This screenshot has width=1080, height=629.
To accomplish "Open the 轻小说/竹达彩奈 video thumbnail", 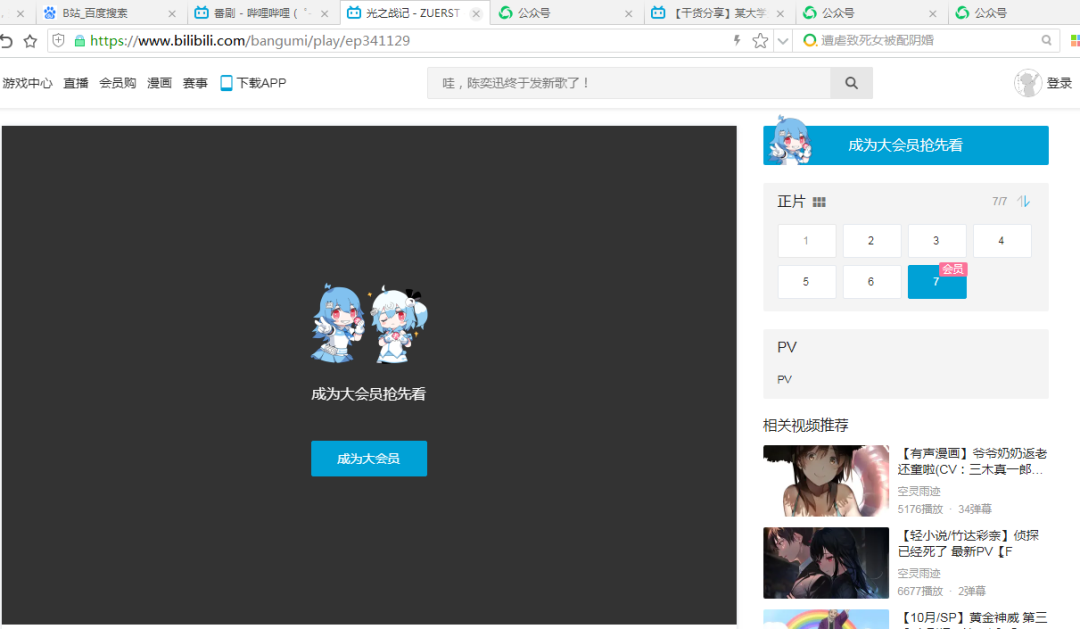I will [826, 563].
